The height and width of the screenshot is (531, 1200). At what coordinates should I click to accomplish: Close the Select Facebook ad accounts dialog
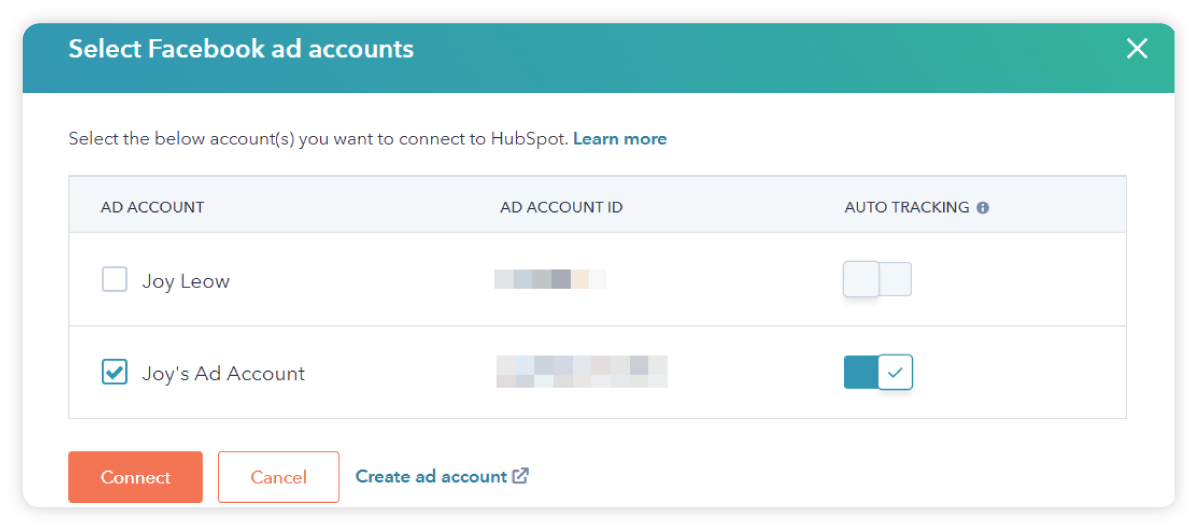(1137, 49)
